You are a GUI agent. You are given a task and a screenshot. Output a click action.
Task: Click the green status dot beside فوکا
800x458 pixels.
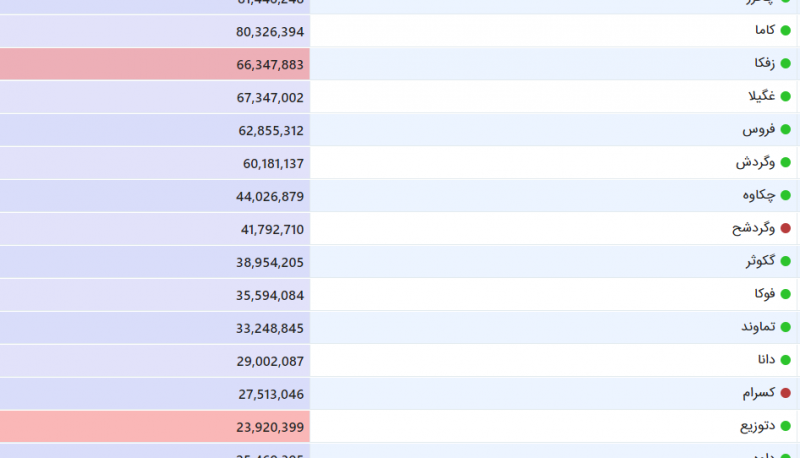pyautogui.click(x=786, y=294)
